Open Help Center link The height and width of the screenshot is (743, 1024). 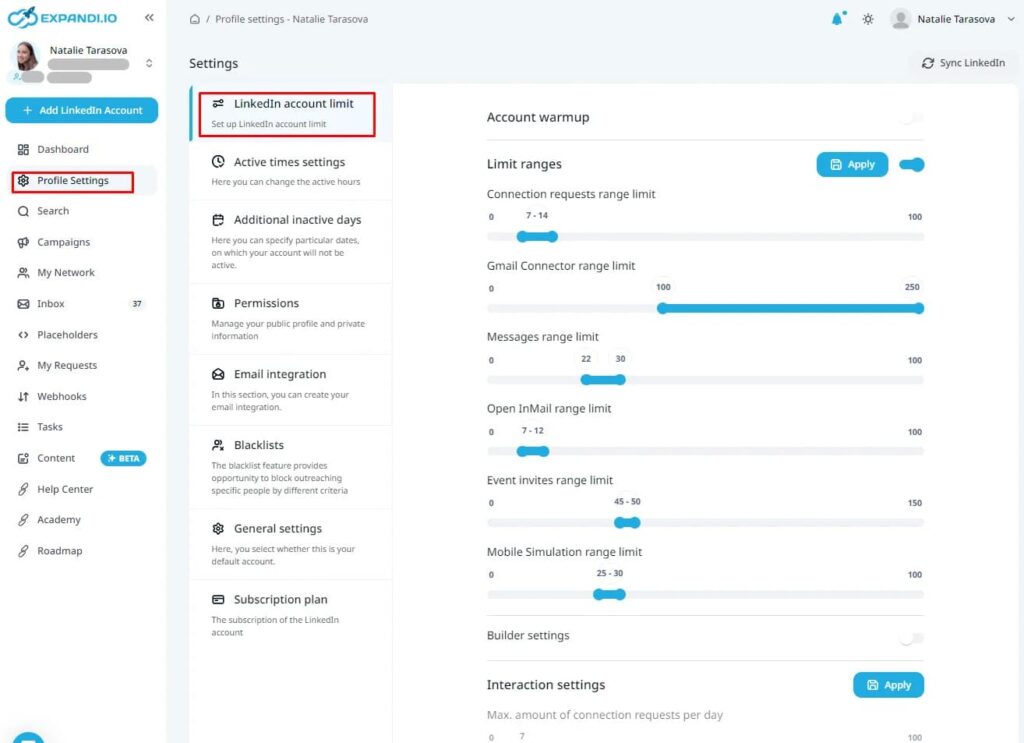pyautogui.click(x=65, y=489)
